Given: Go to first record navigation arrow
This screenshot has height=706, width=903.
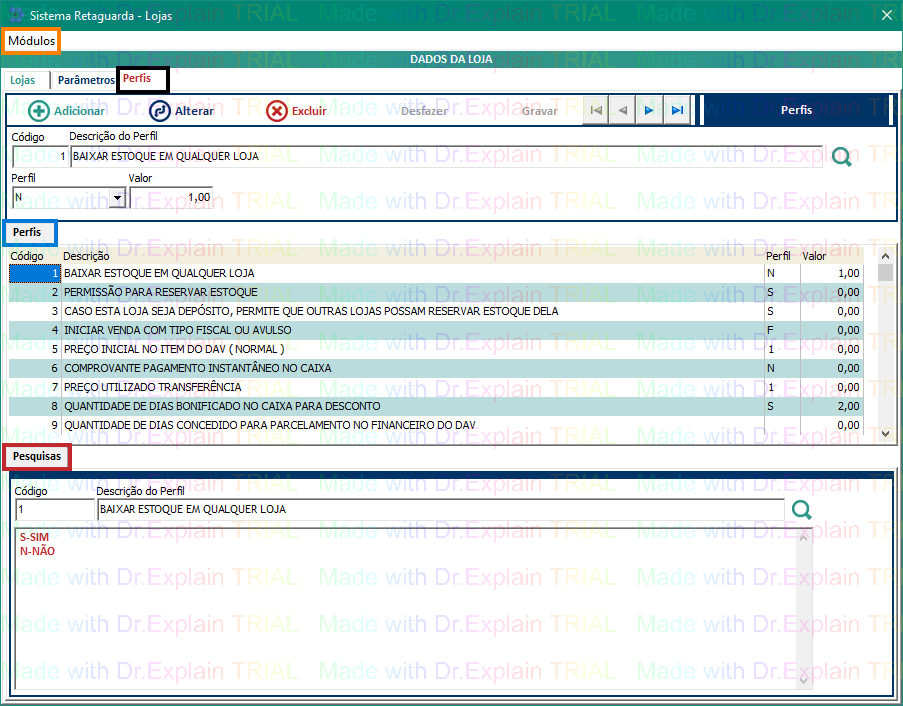Looking at the screenshot, I should (x=596, y=110).
